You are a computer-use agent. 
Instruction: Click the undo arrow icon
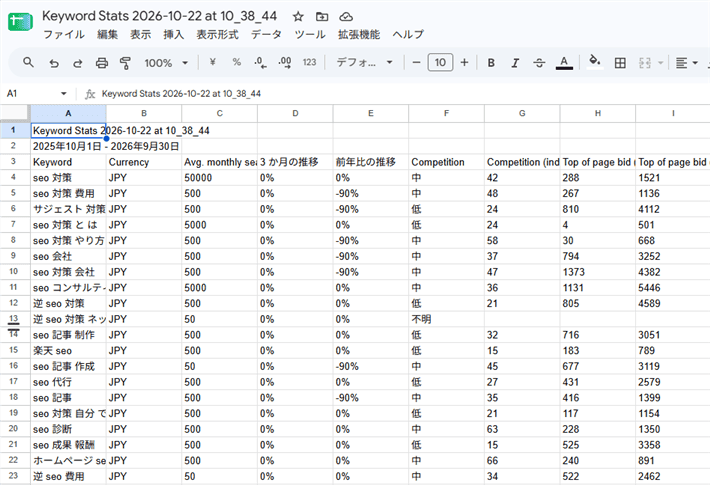coord(54,63)
